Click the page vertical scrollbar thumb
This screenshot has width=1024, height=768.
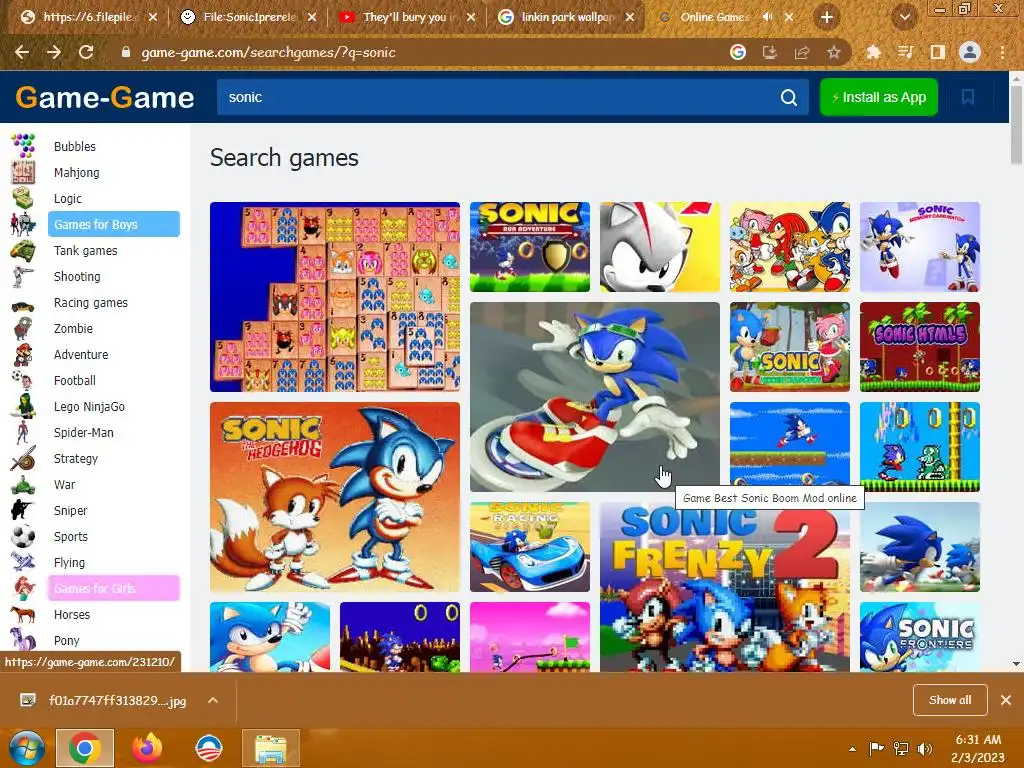pyautogui.click(x=1016, y=124)
